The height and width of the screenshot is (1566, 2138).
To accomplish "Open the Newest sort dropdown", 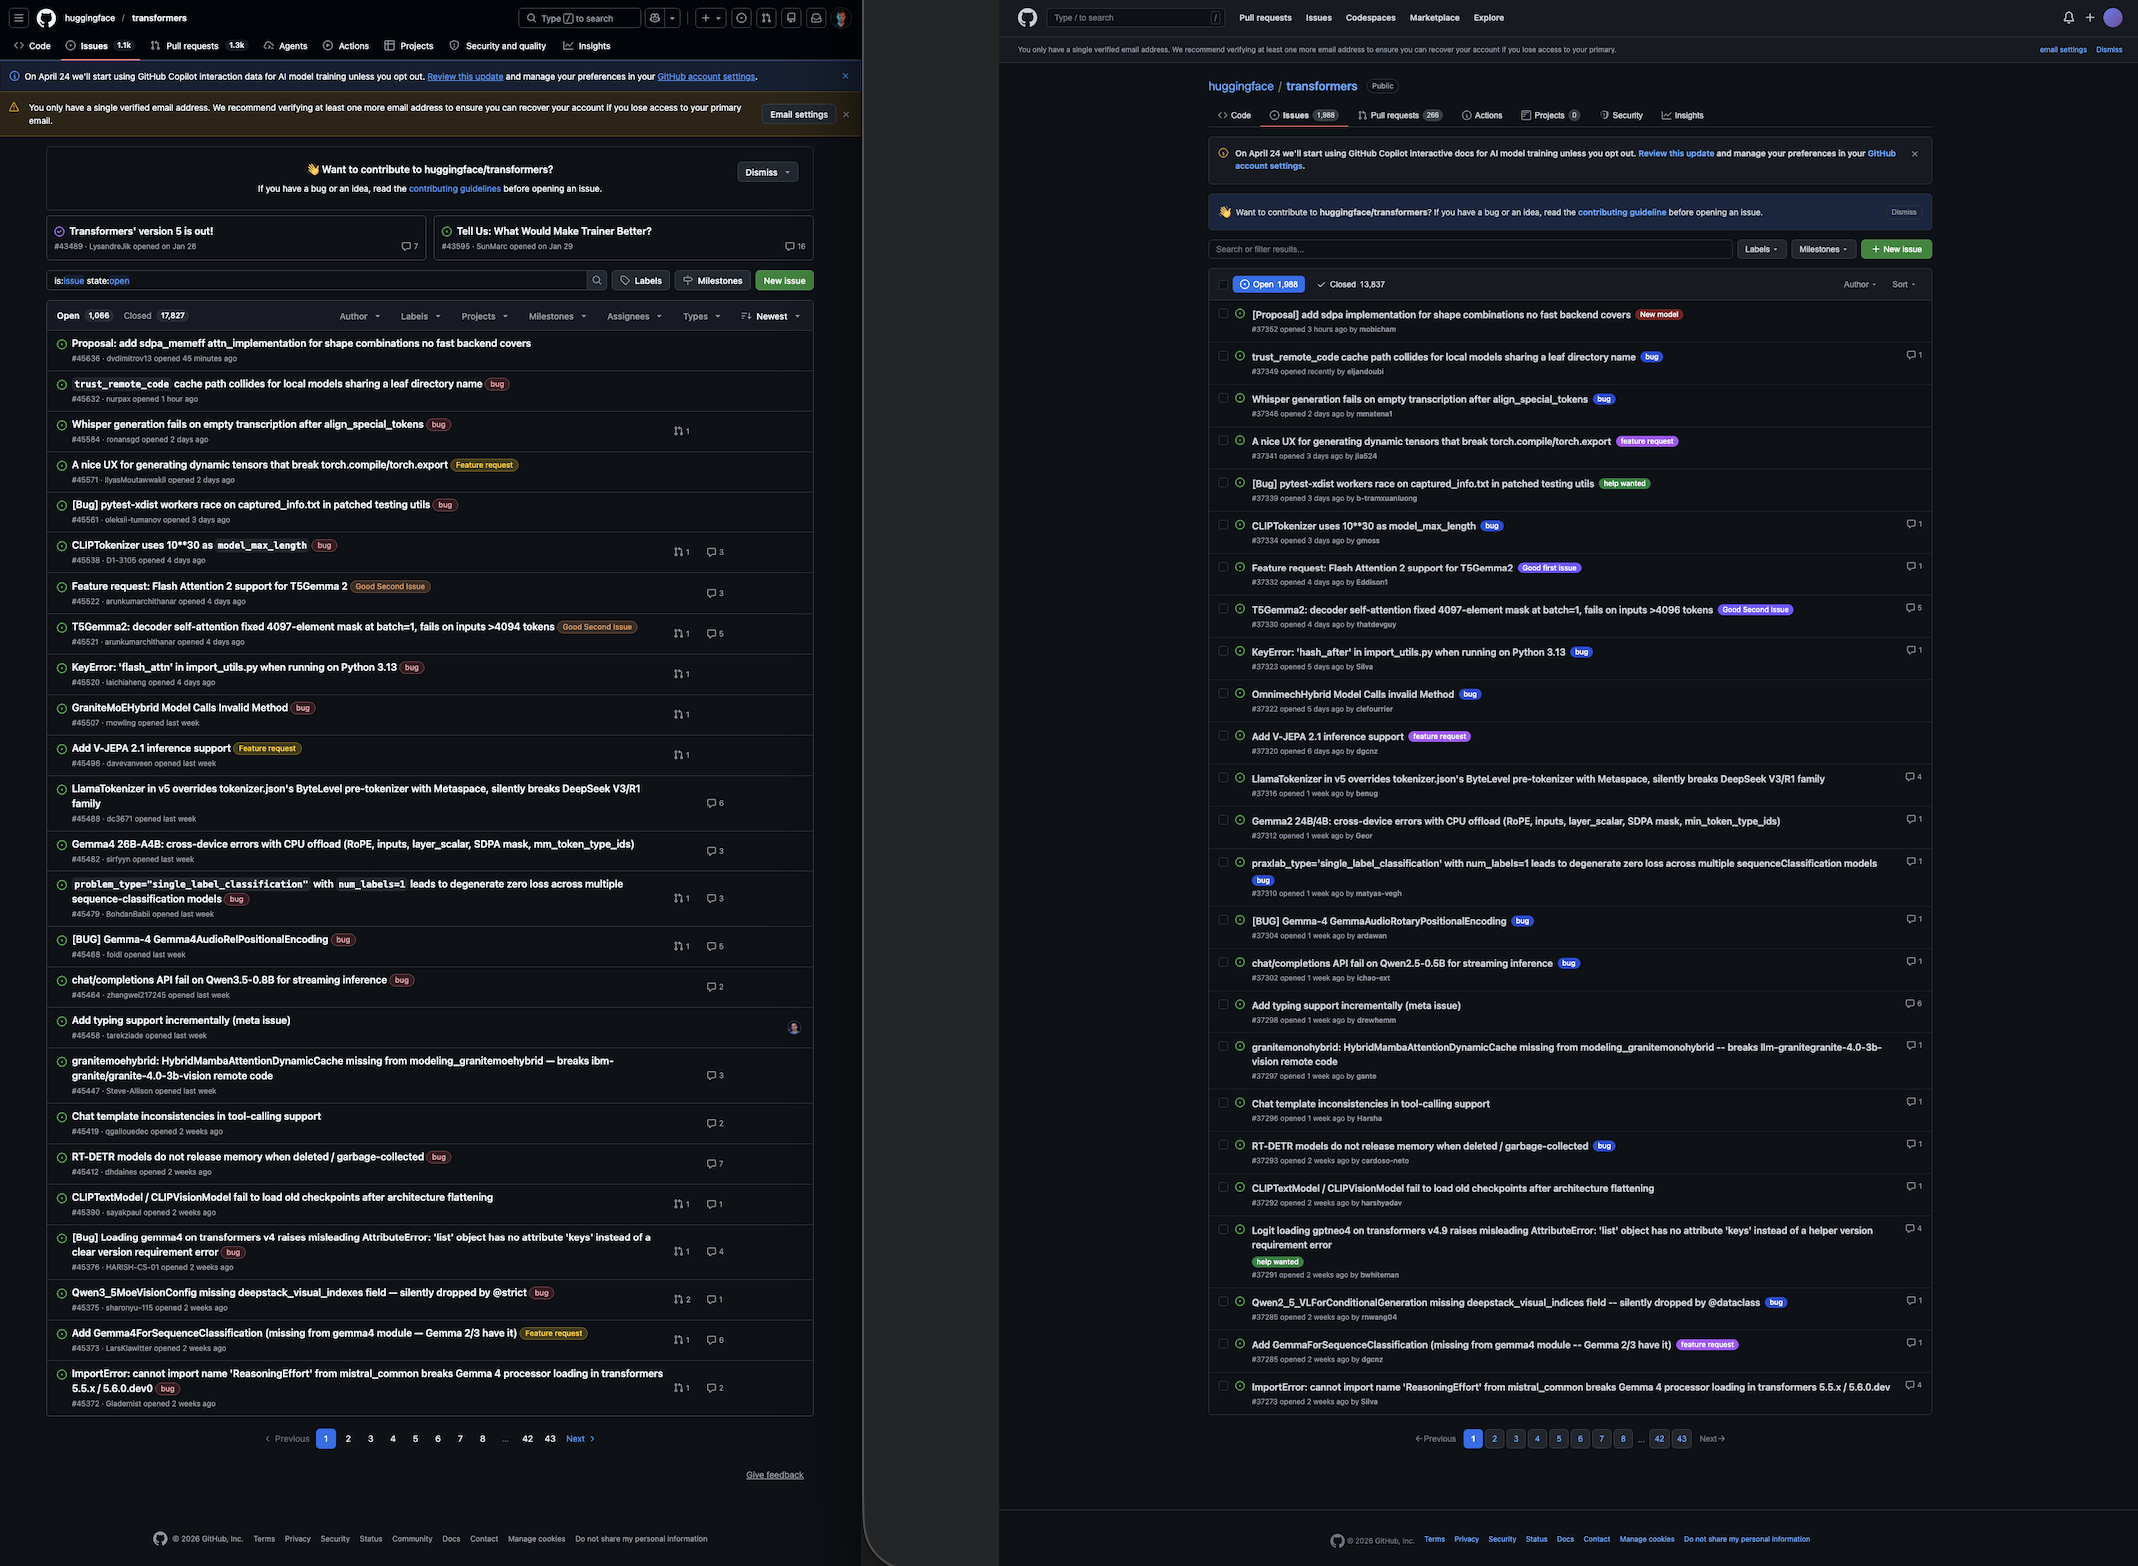I will 771,316.
